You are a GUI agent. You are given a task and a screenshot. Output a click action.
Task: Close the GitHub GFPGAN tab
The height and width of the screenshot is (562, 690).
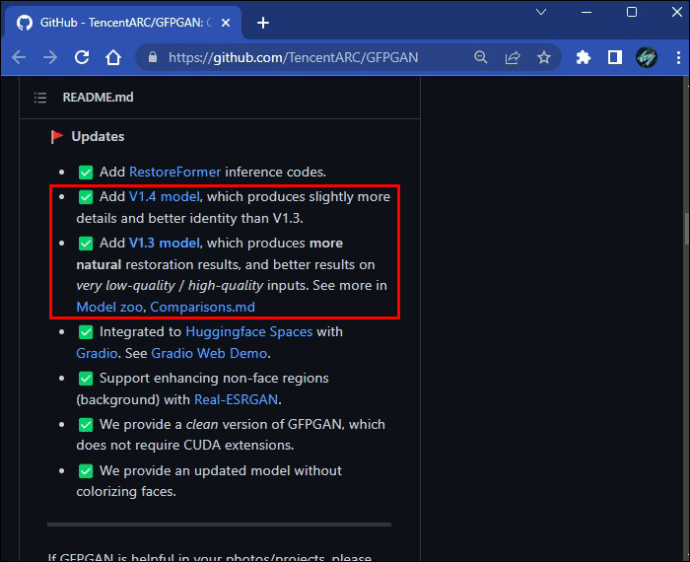tap(225, 22)
